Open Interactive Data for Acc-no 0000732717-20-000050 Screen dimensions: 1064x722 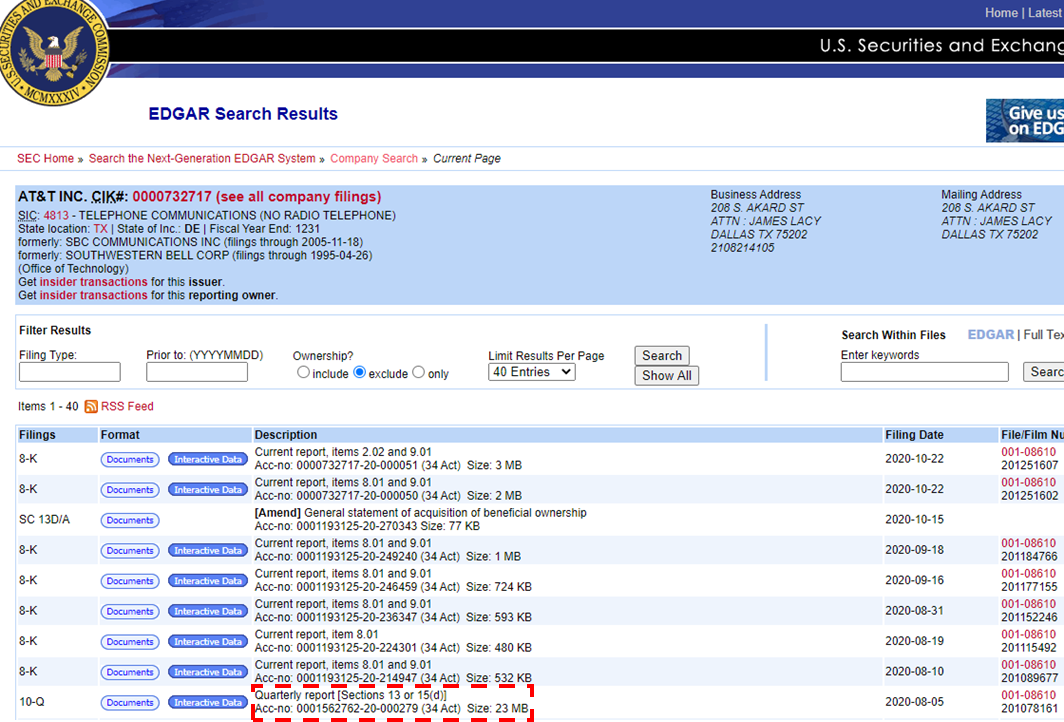click(x=208, y=490)
